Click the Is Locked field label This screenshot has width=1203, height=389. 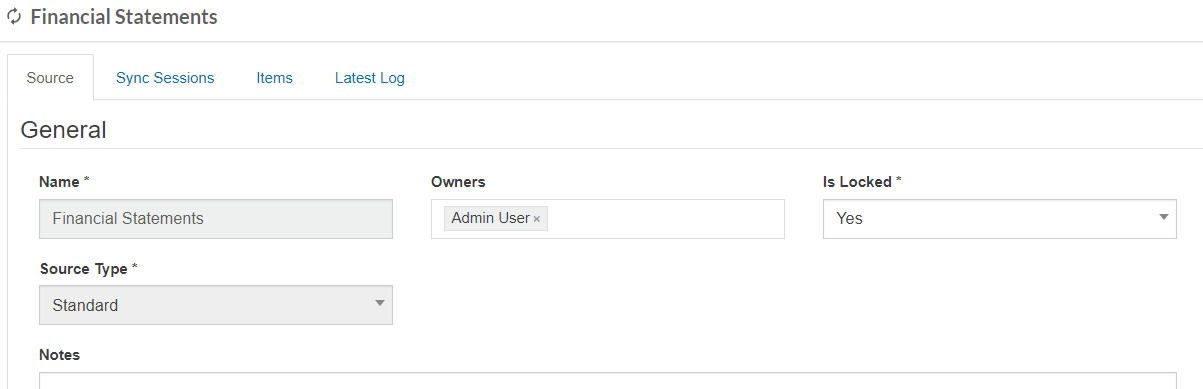[862, 182]
